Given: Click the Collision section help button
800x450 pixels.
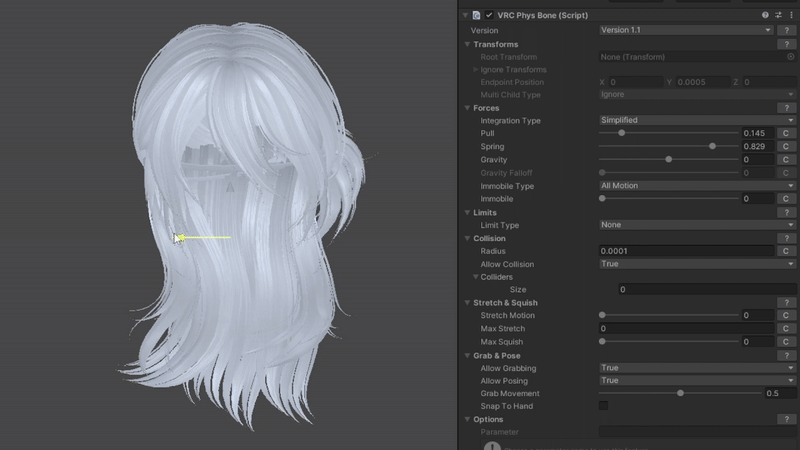Looking at the screenshot, I should point(787,238).
